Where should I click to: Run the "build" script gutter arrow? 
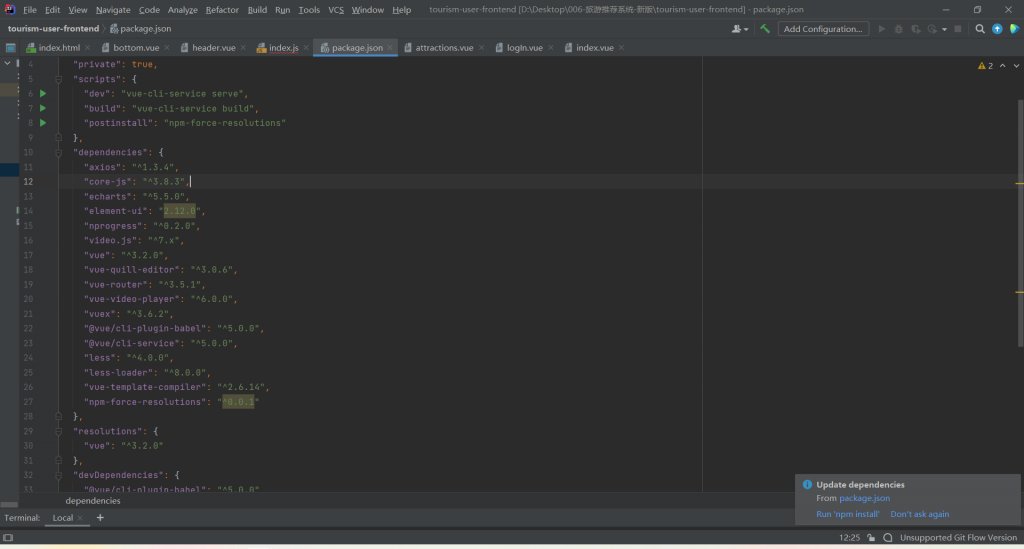coord(43,108)
